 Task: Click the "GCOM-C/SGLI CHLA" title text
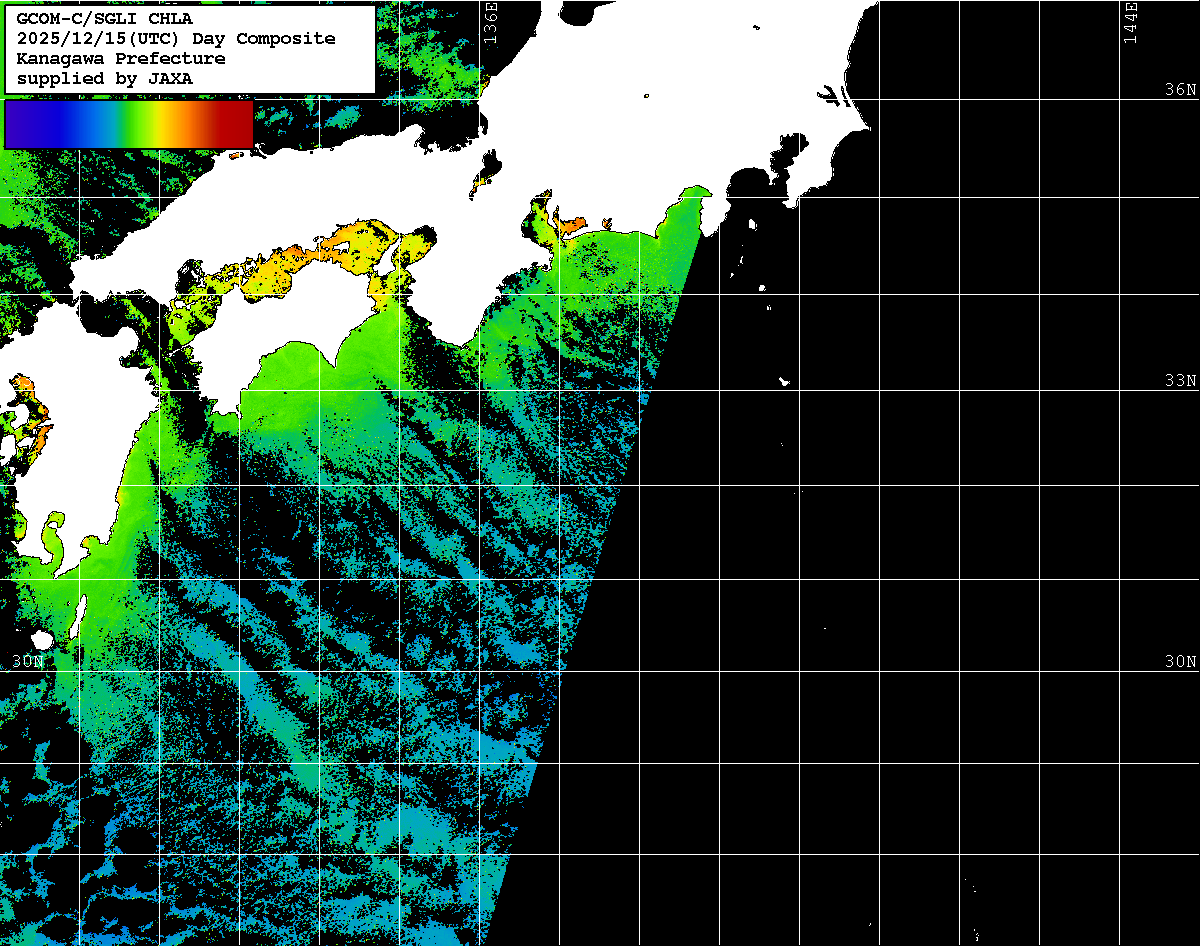(x=104, y=19)
